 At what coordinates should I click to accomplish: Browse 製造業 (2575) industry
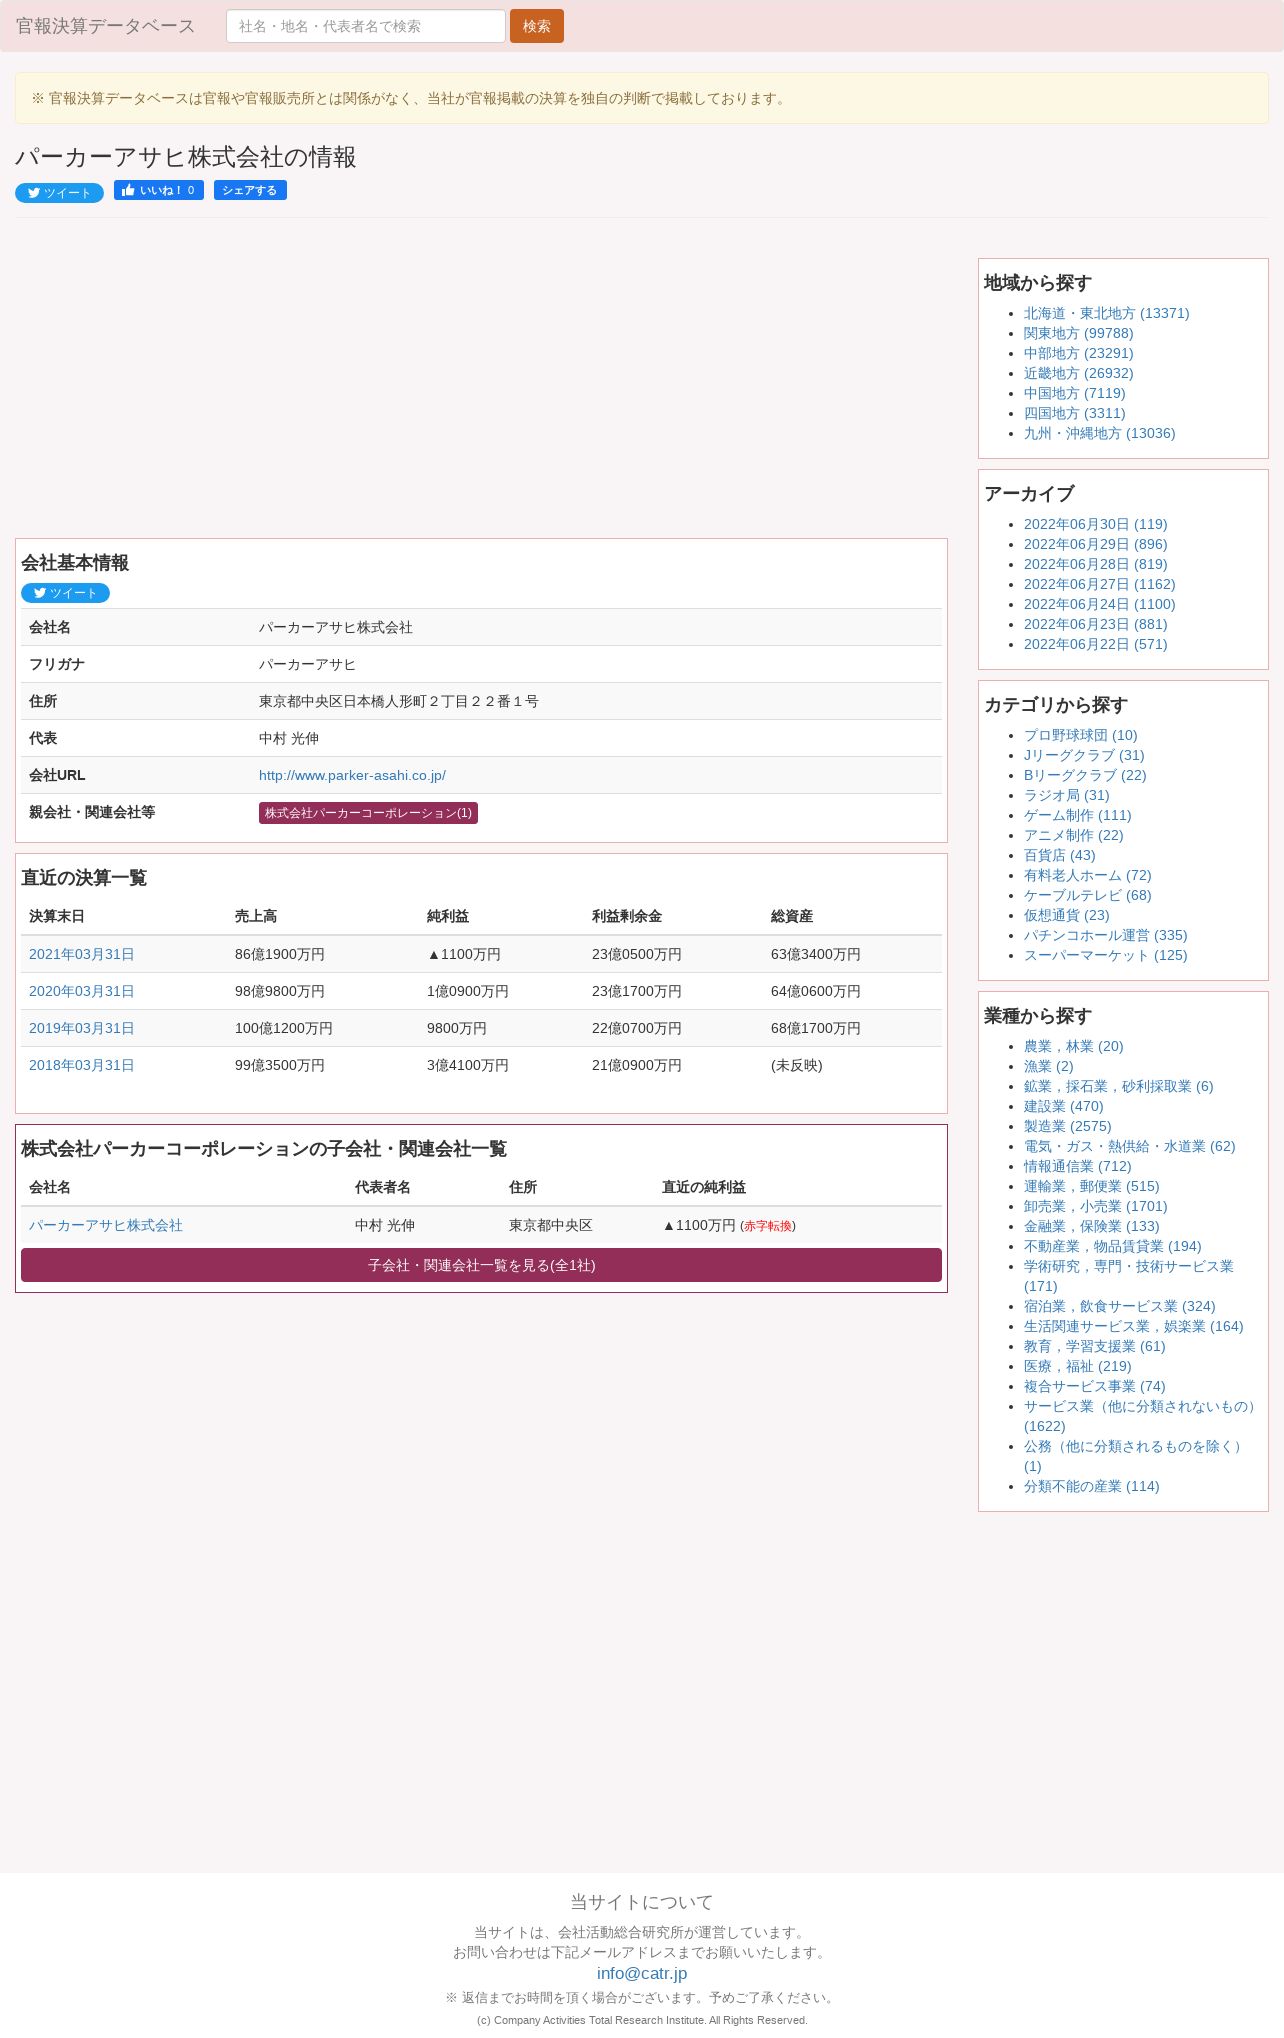pos(1067,1126)
